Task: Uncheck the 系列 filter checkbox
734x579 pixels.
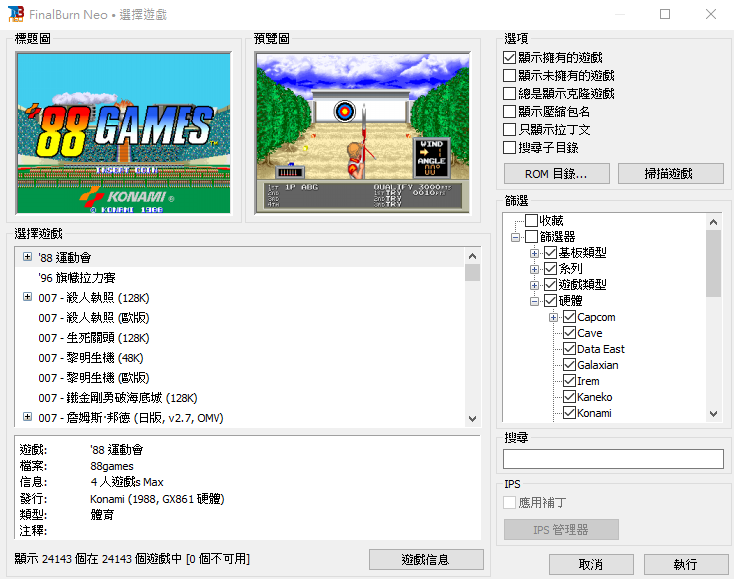Action: click(550, 268)
